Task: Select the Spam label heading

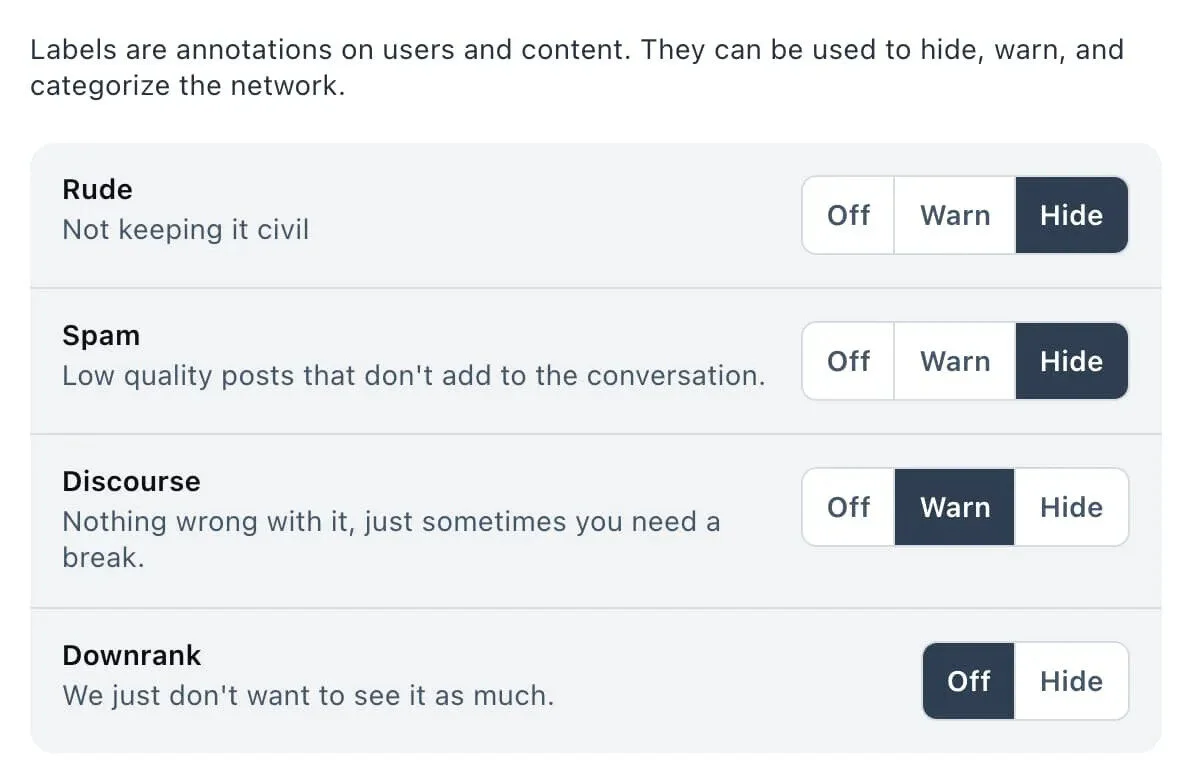Action: 101,335
